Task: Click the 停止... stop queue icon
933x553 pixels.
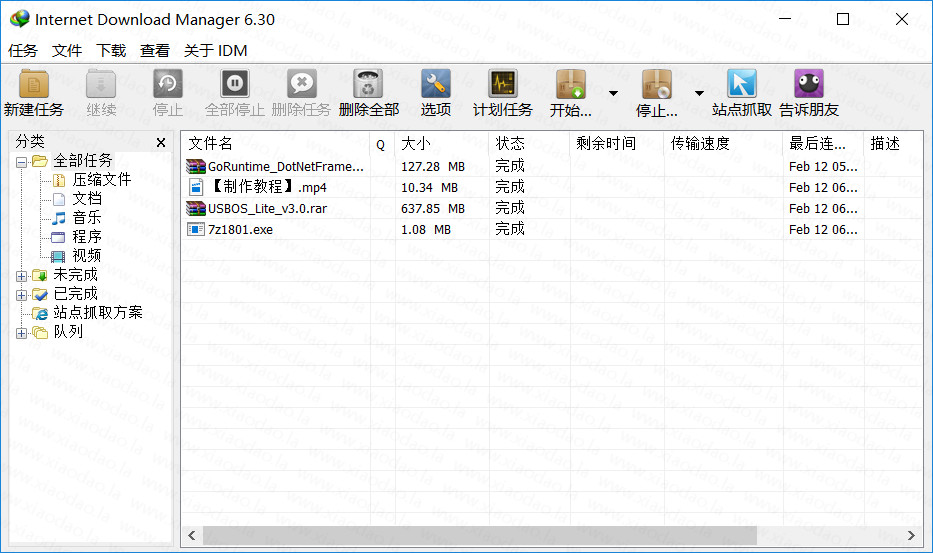Action: 656,84
